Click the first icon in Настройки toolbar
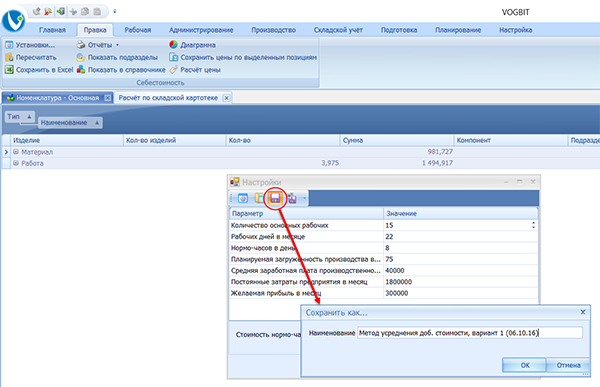Image resolution: width=600 pixels, height=387 pixels. coord(243,198)
